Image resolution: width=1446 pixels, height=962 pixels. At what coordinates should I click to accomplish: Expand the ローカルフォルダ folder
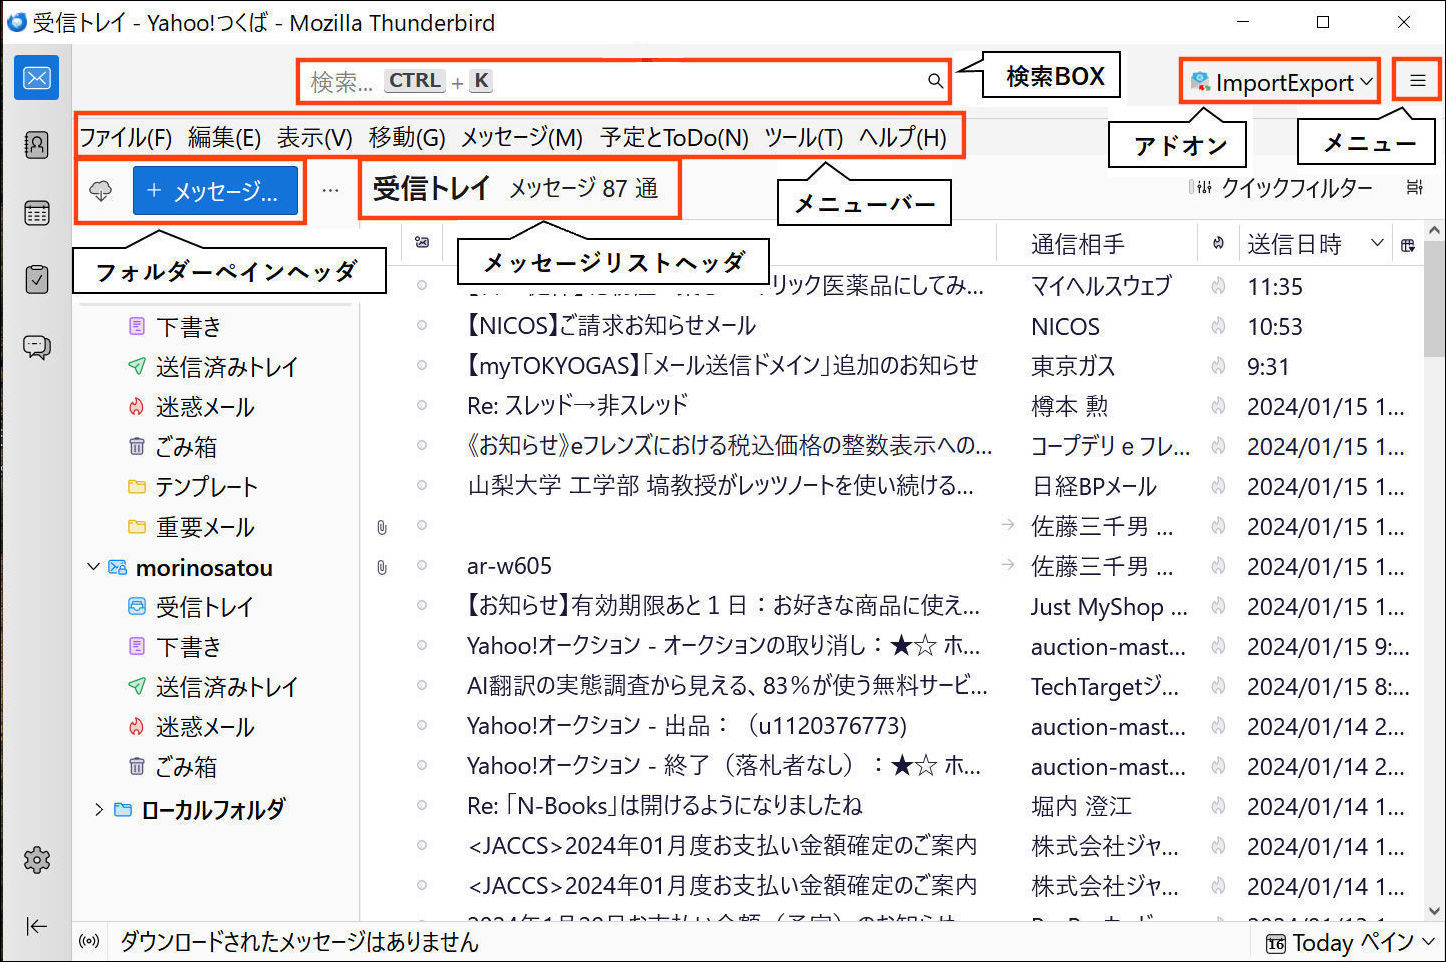click(98, 809)
